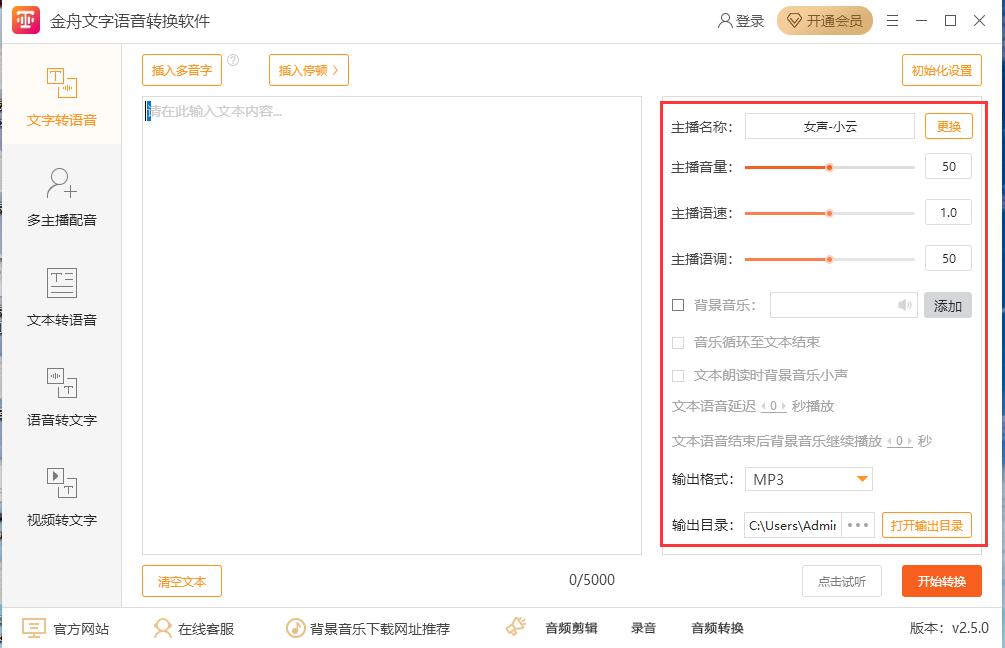The image size is (1005, 648).
Task: Open the hamburger main menu
Action: point(892,21)
